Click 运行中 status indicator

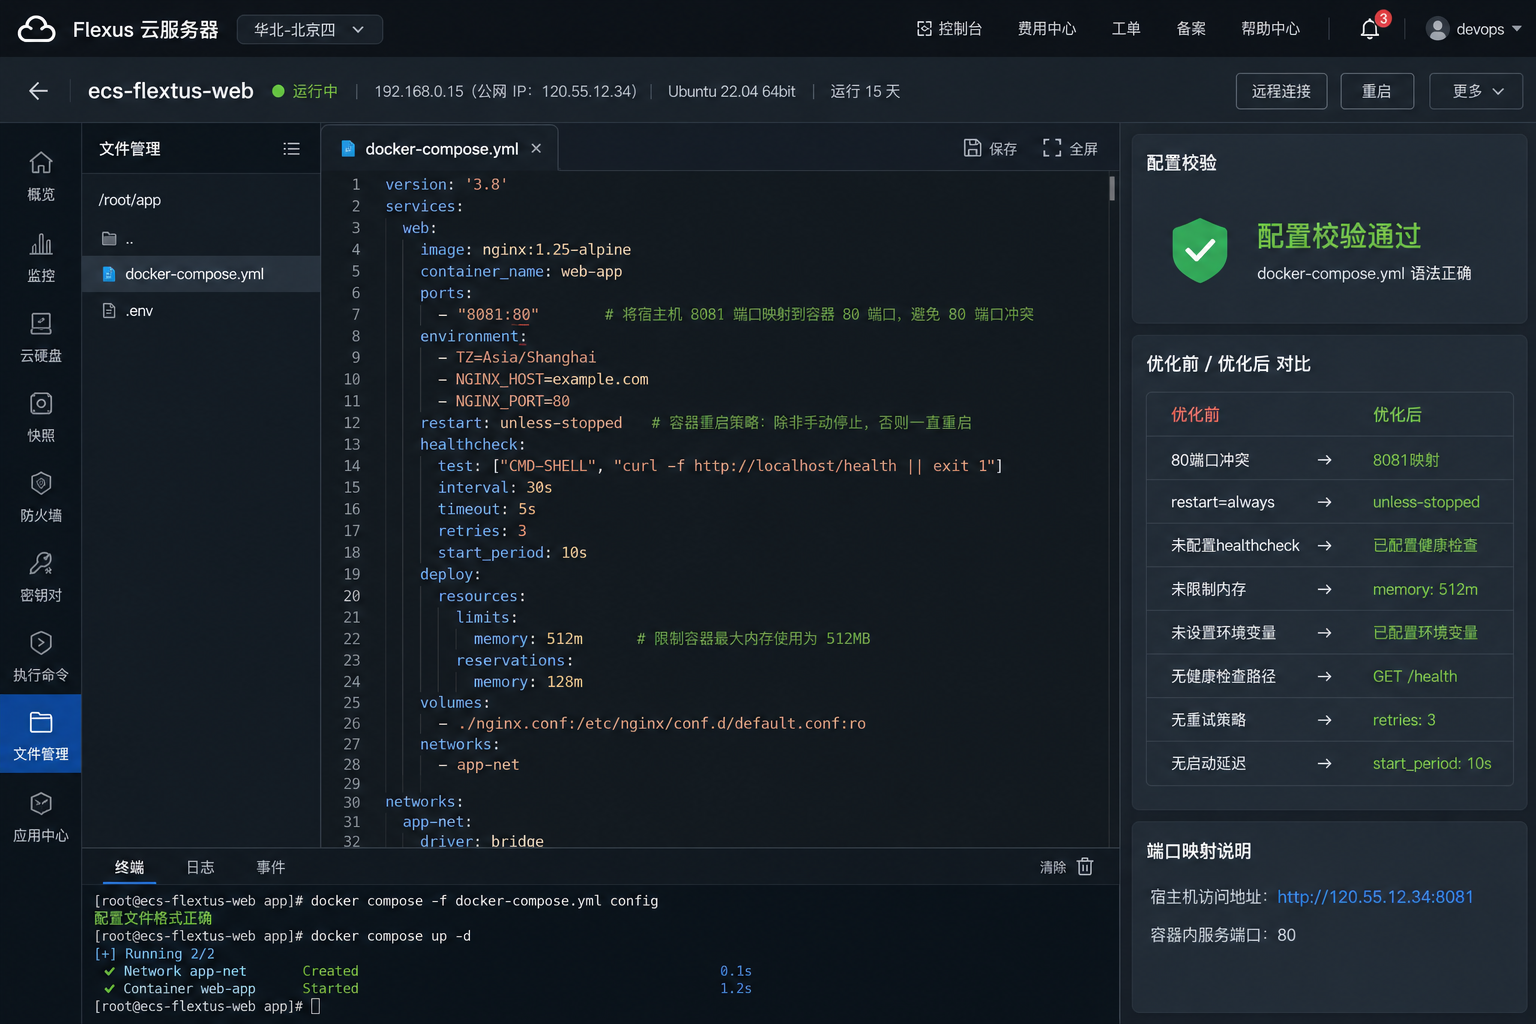(305, 91)
